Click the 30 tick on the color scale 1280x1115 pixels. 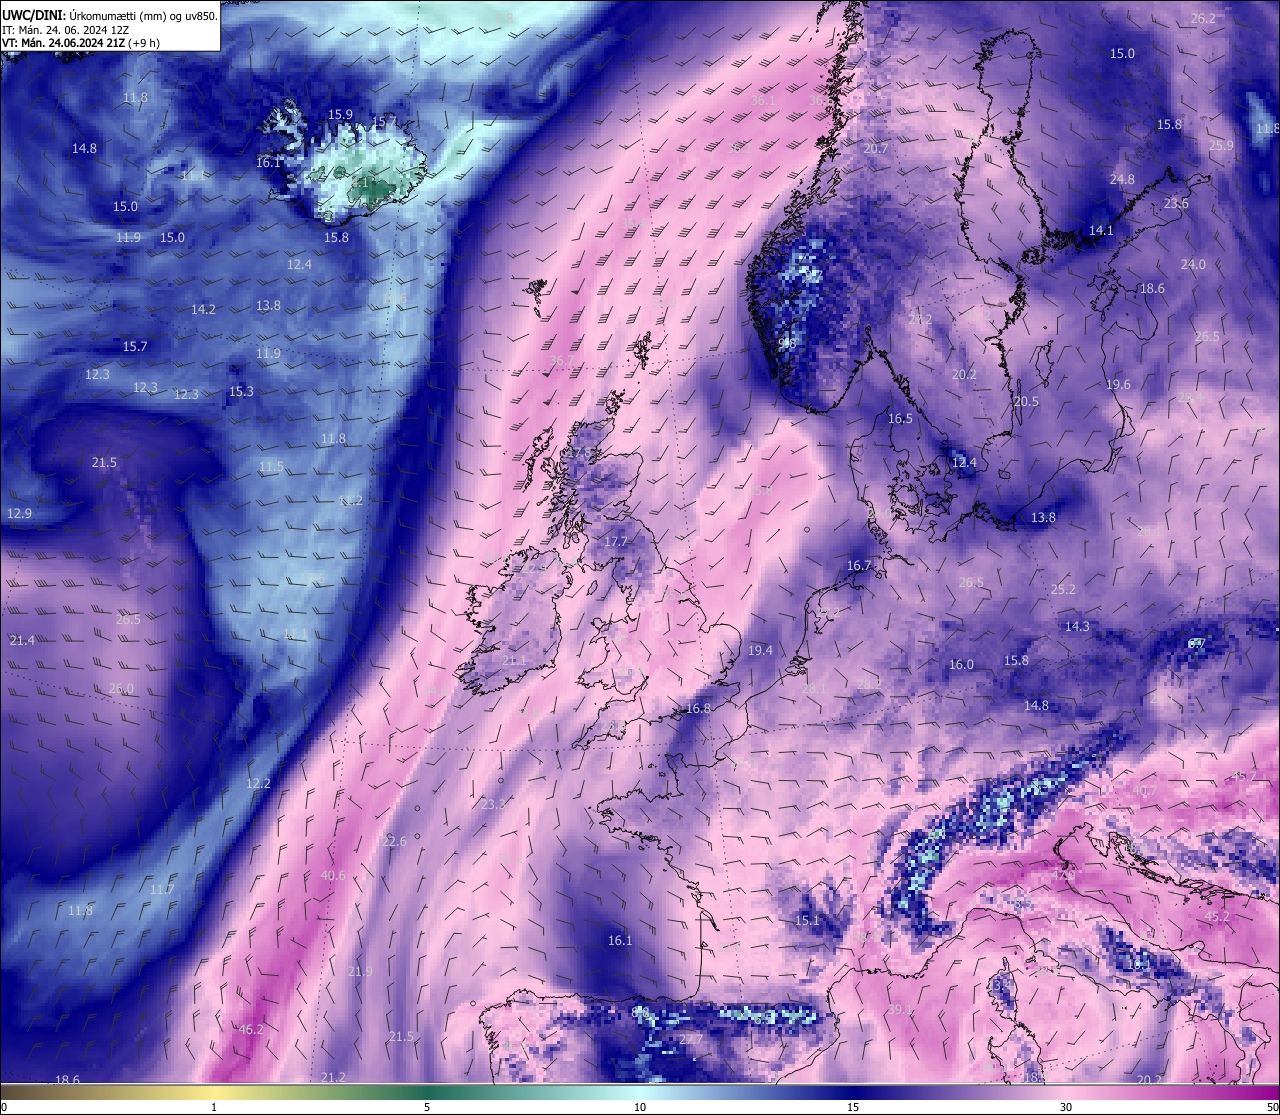click(x=1066, y=1107)
